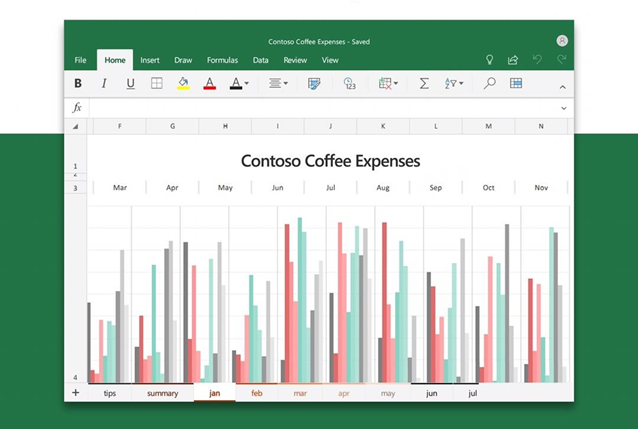This screenshot has height=429, width=638.
Task: Click the Find magnifier icon
Action: click(490, 84)
